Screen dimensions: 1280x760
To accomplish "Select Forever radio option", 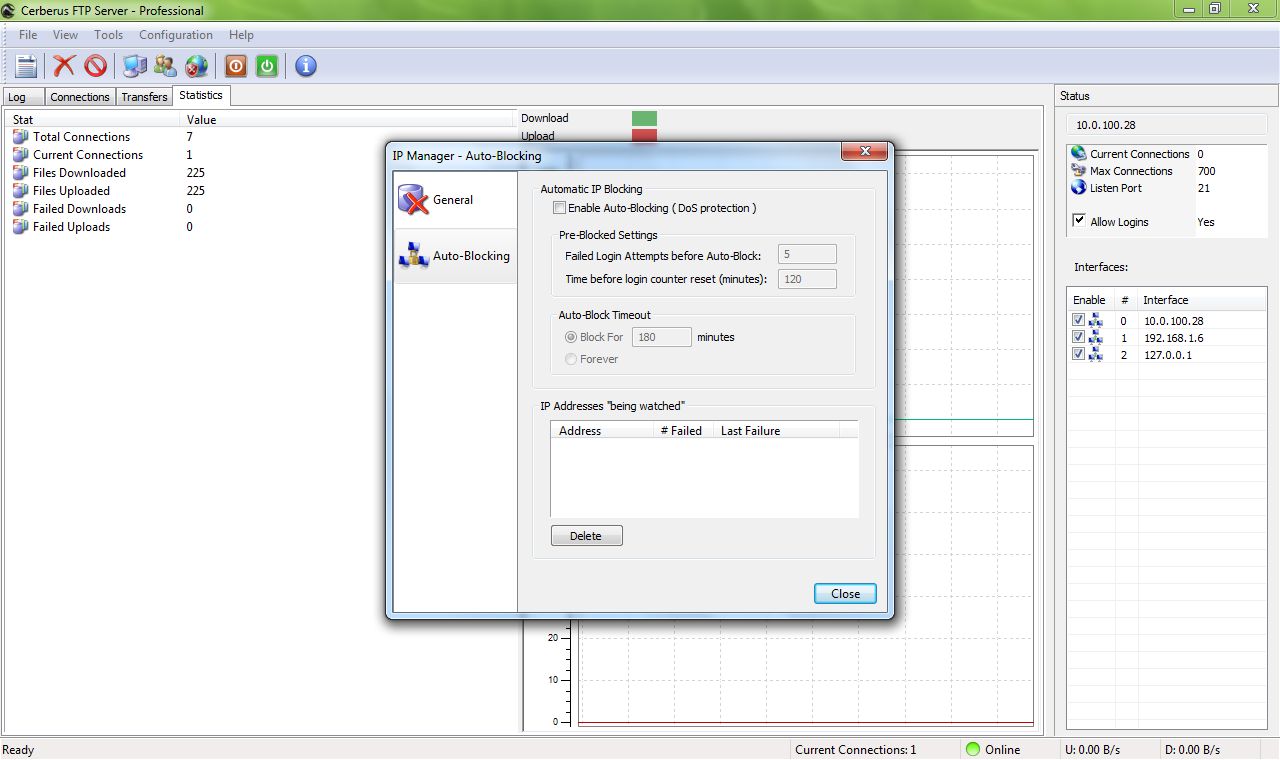I will click(571, 359).
